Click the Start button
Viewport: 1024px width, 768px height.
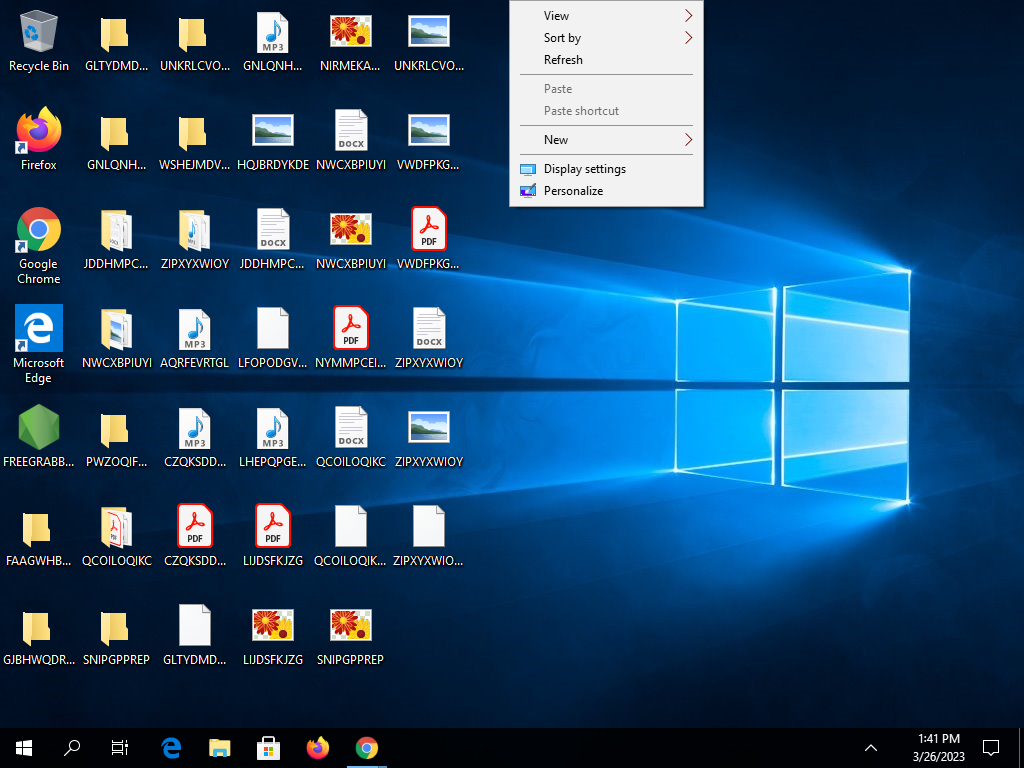24,747
